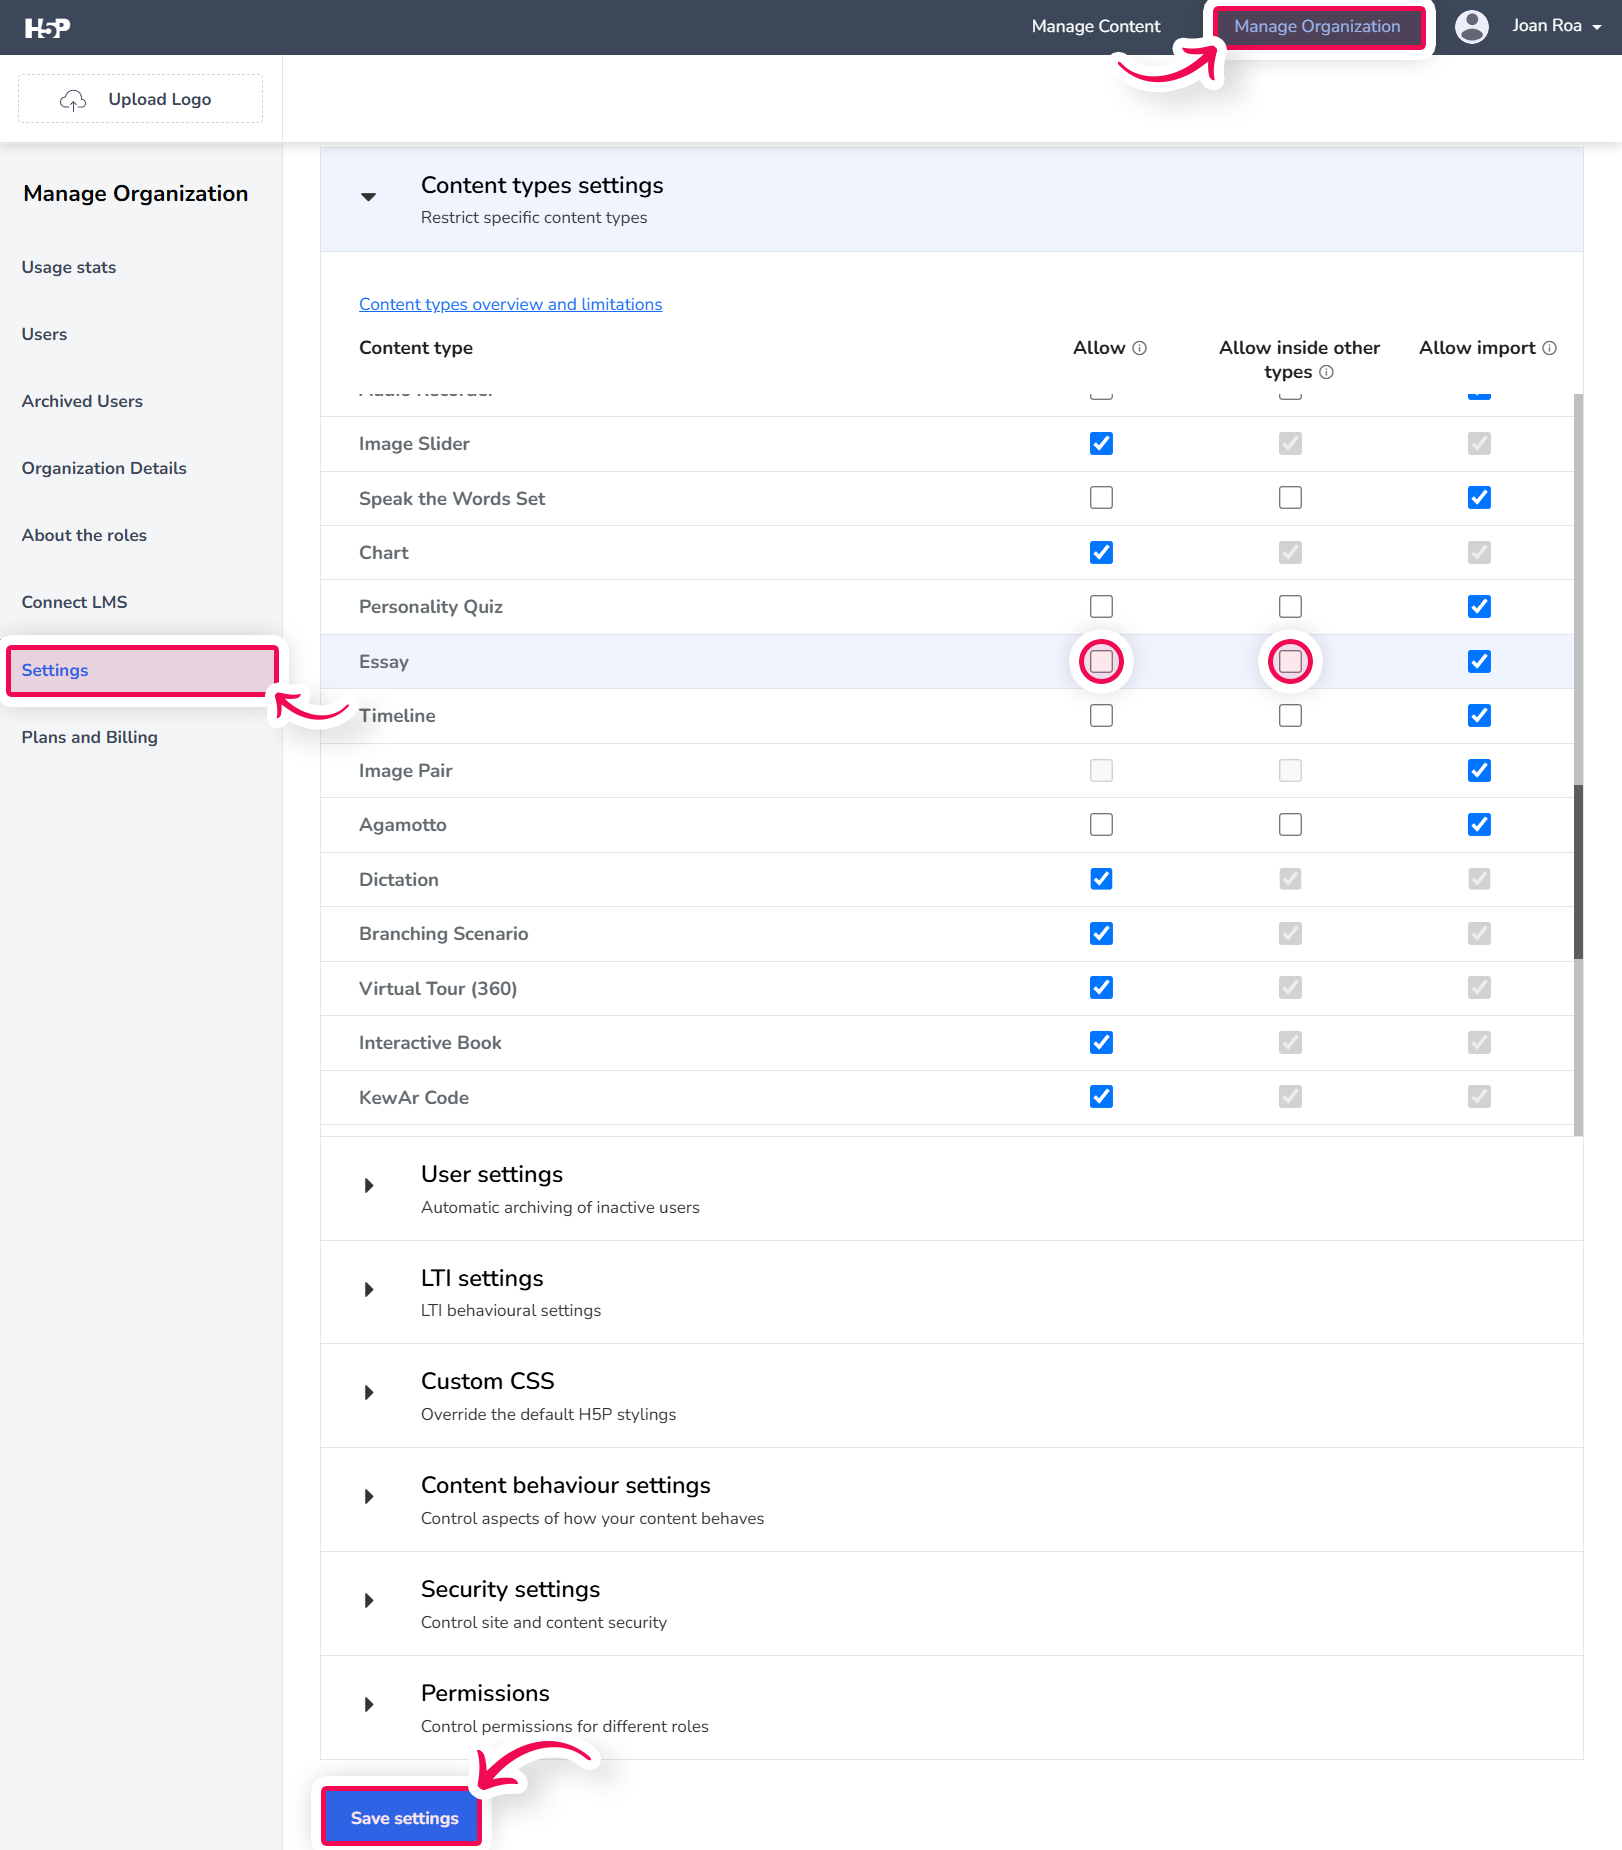
Task: Click the Essay row label
Action: (x=384, y=662)
